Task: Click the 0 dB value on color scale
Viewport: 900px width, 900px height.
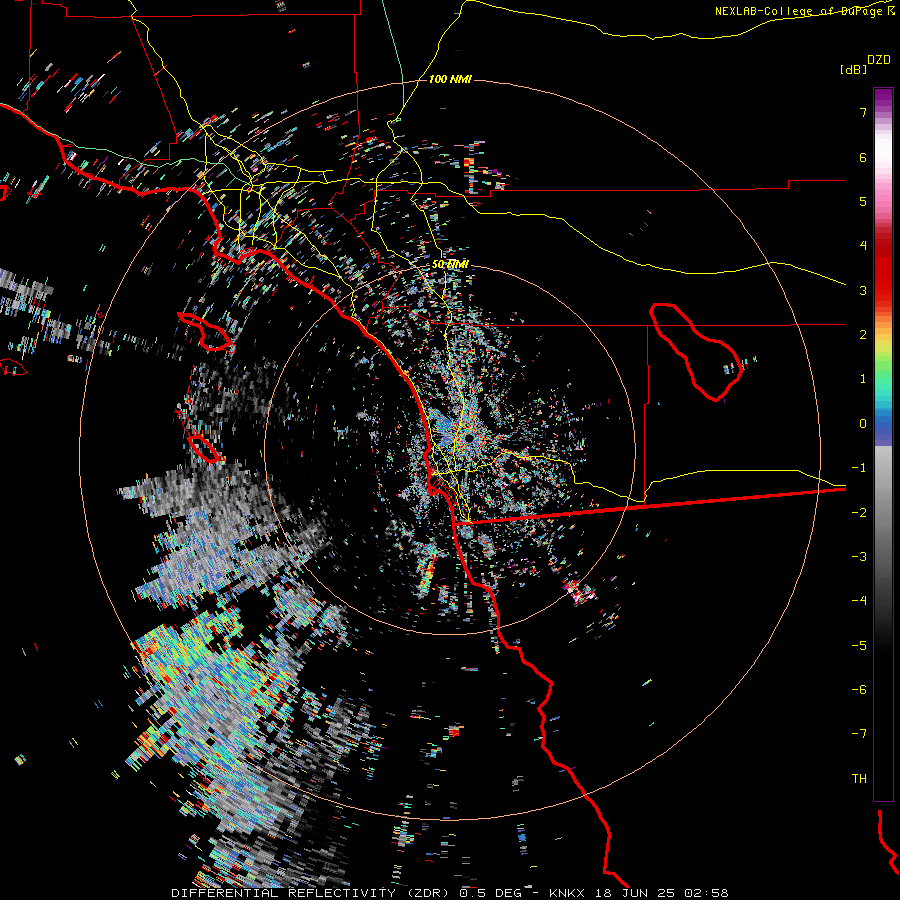Action: (x=863, y=424)
